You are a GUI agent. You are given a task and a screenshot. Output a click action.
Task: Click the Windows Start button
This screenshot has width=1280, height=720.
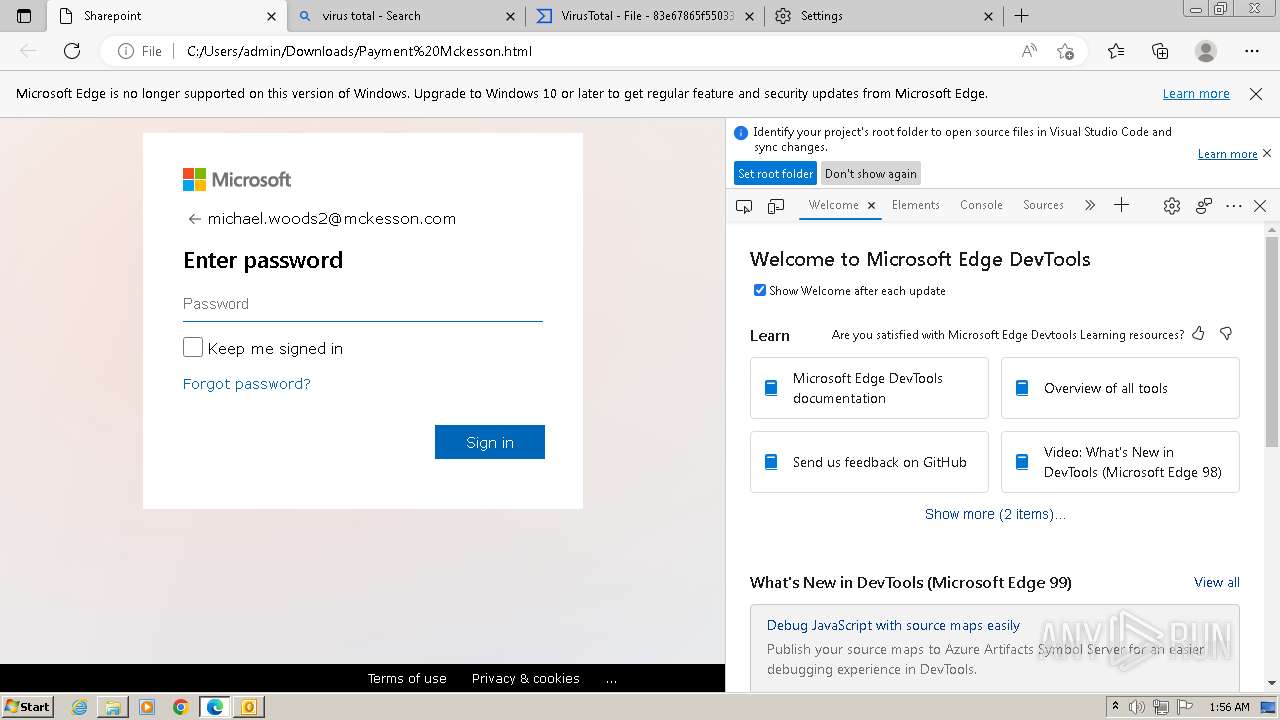pos(28,707)
